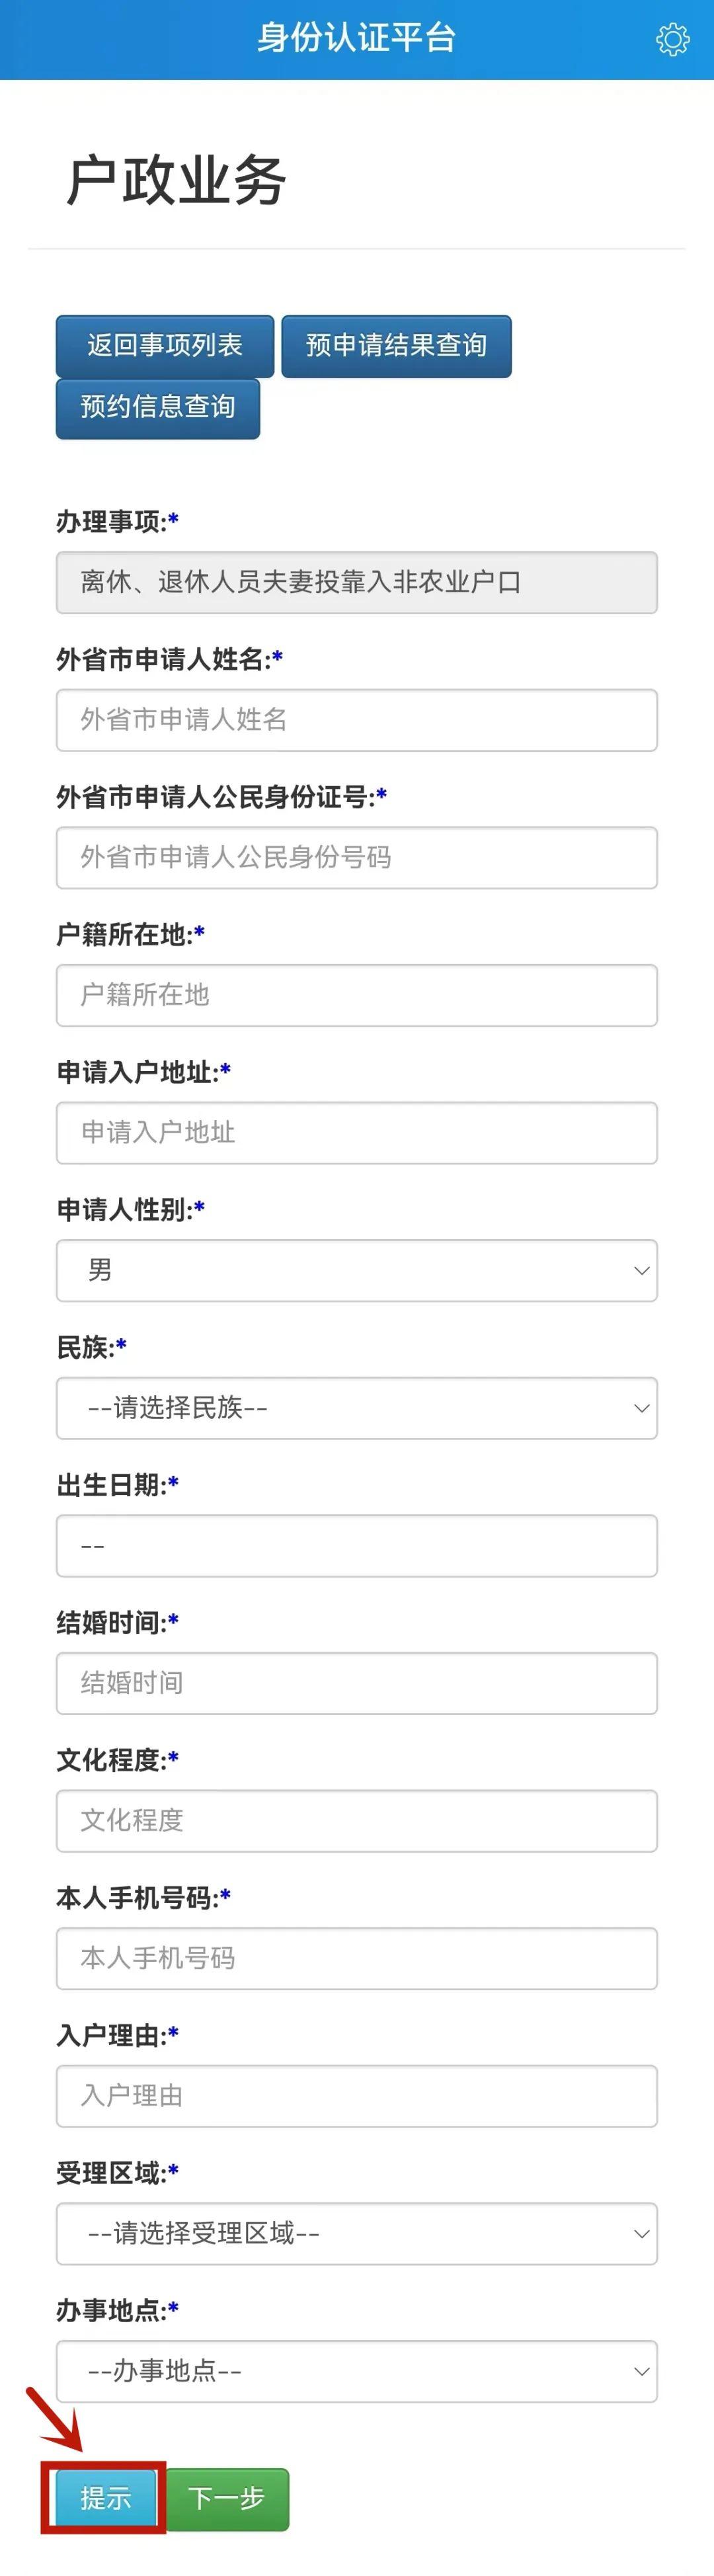The width and height of the screenshot is (714, 2576).
Task: Select the 申请入户地址 input field
Action: point(357,1133)
